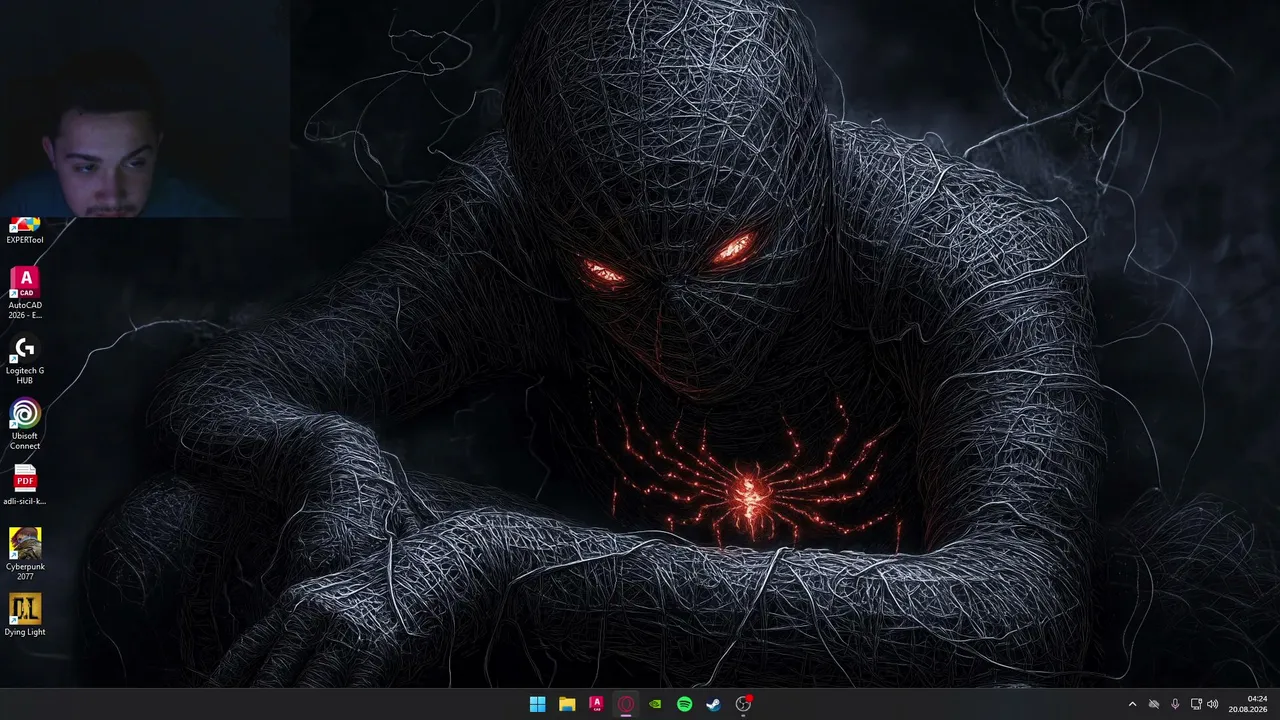This screenshot has width=1280, height=720.
Task: Click the microphone tray icon
Action: click(1175, 704)
